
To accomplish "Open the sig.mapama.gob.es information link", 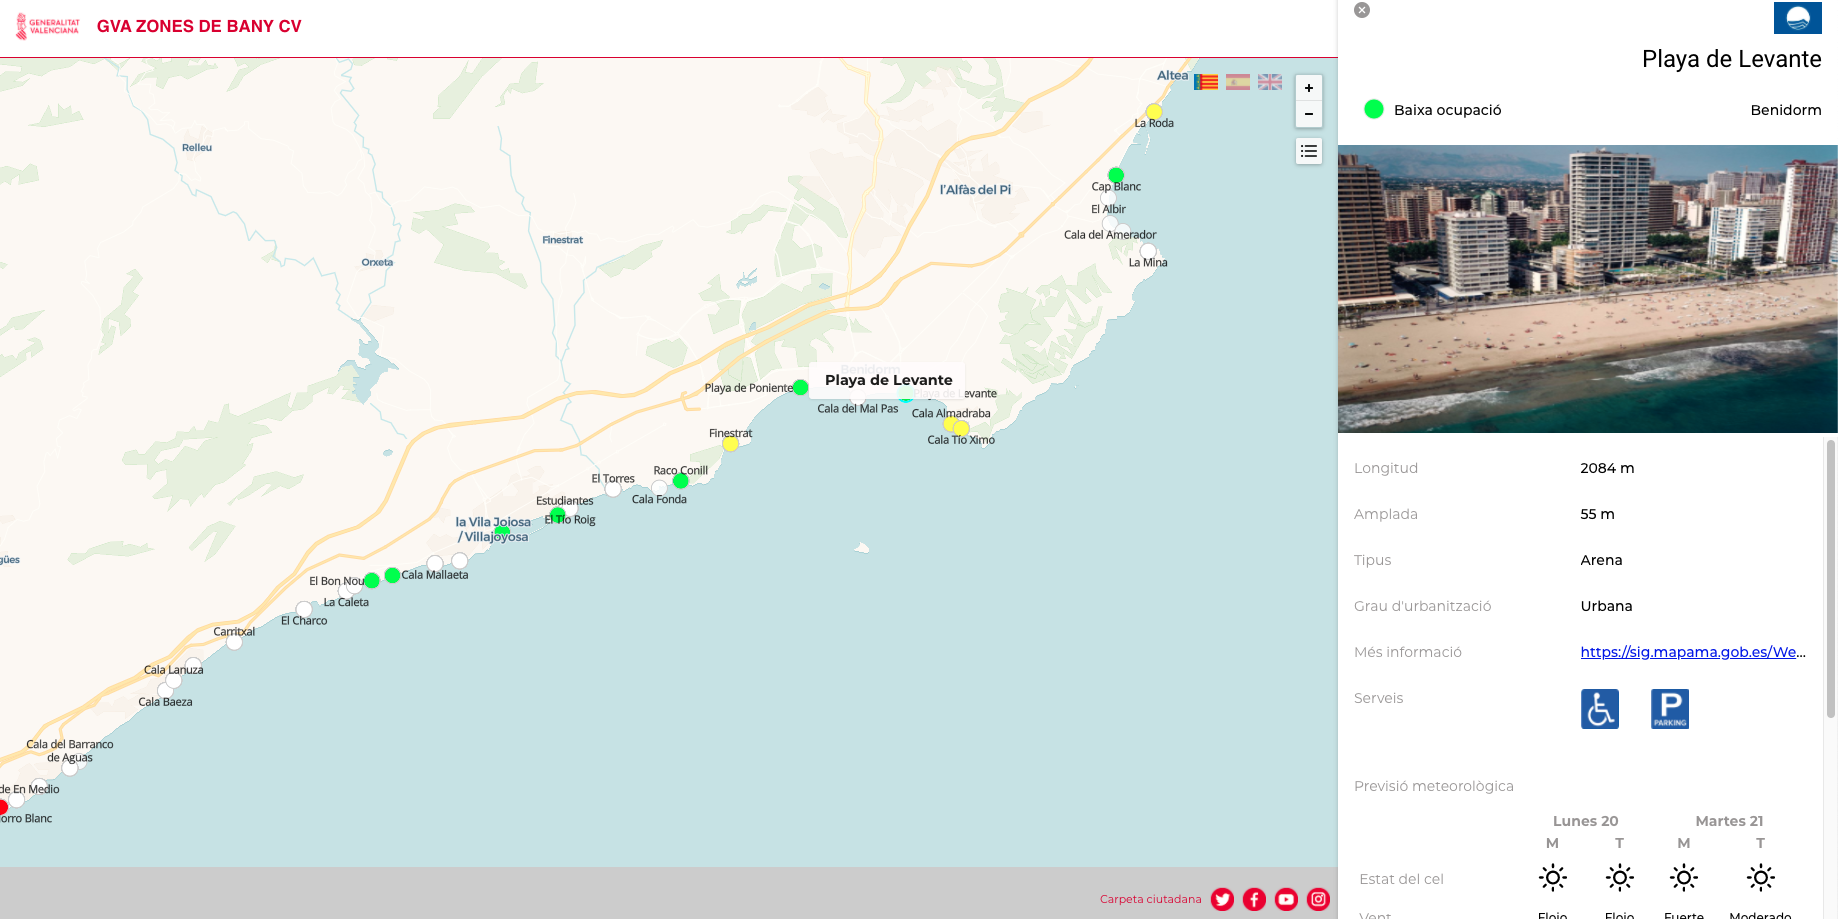I will tap(1692, 651).
